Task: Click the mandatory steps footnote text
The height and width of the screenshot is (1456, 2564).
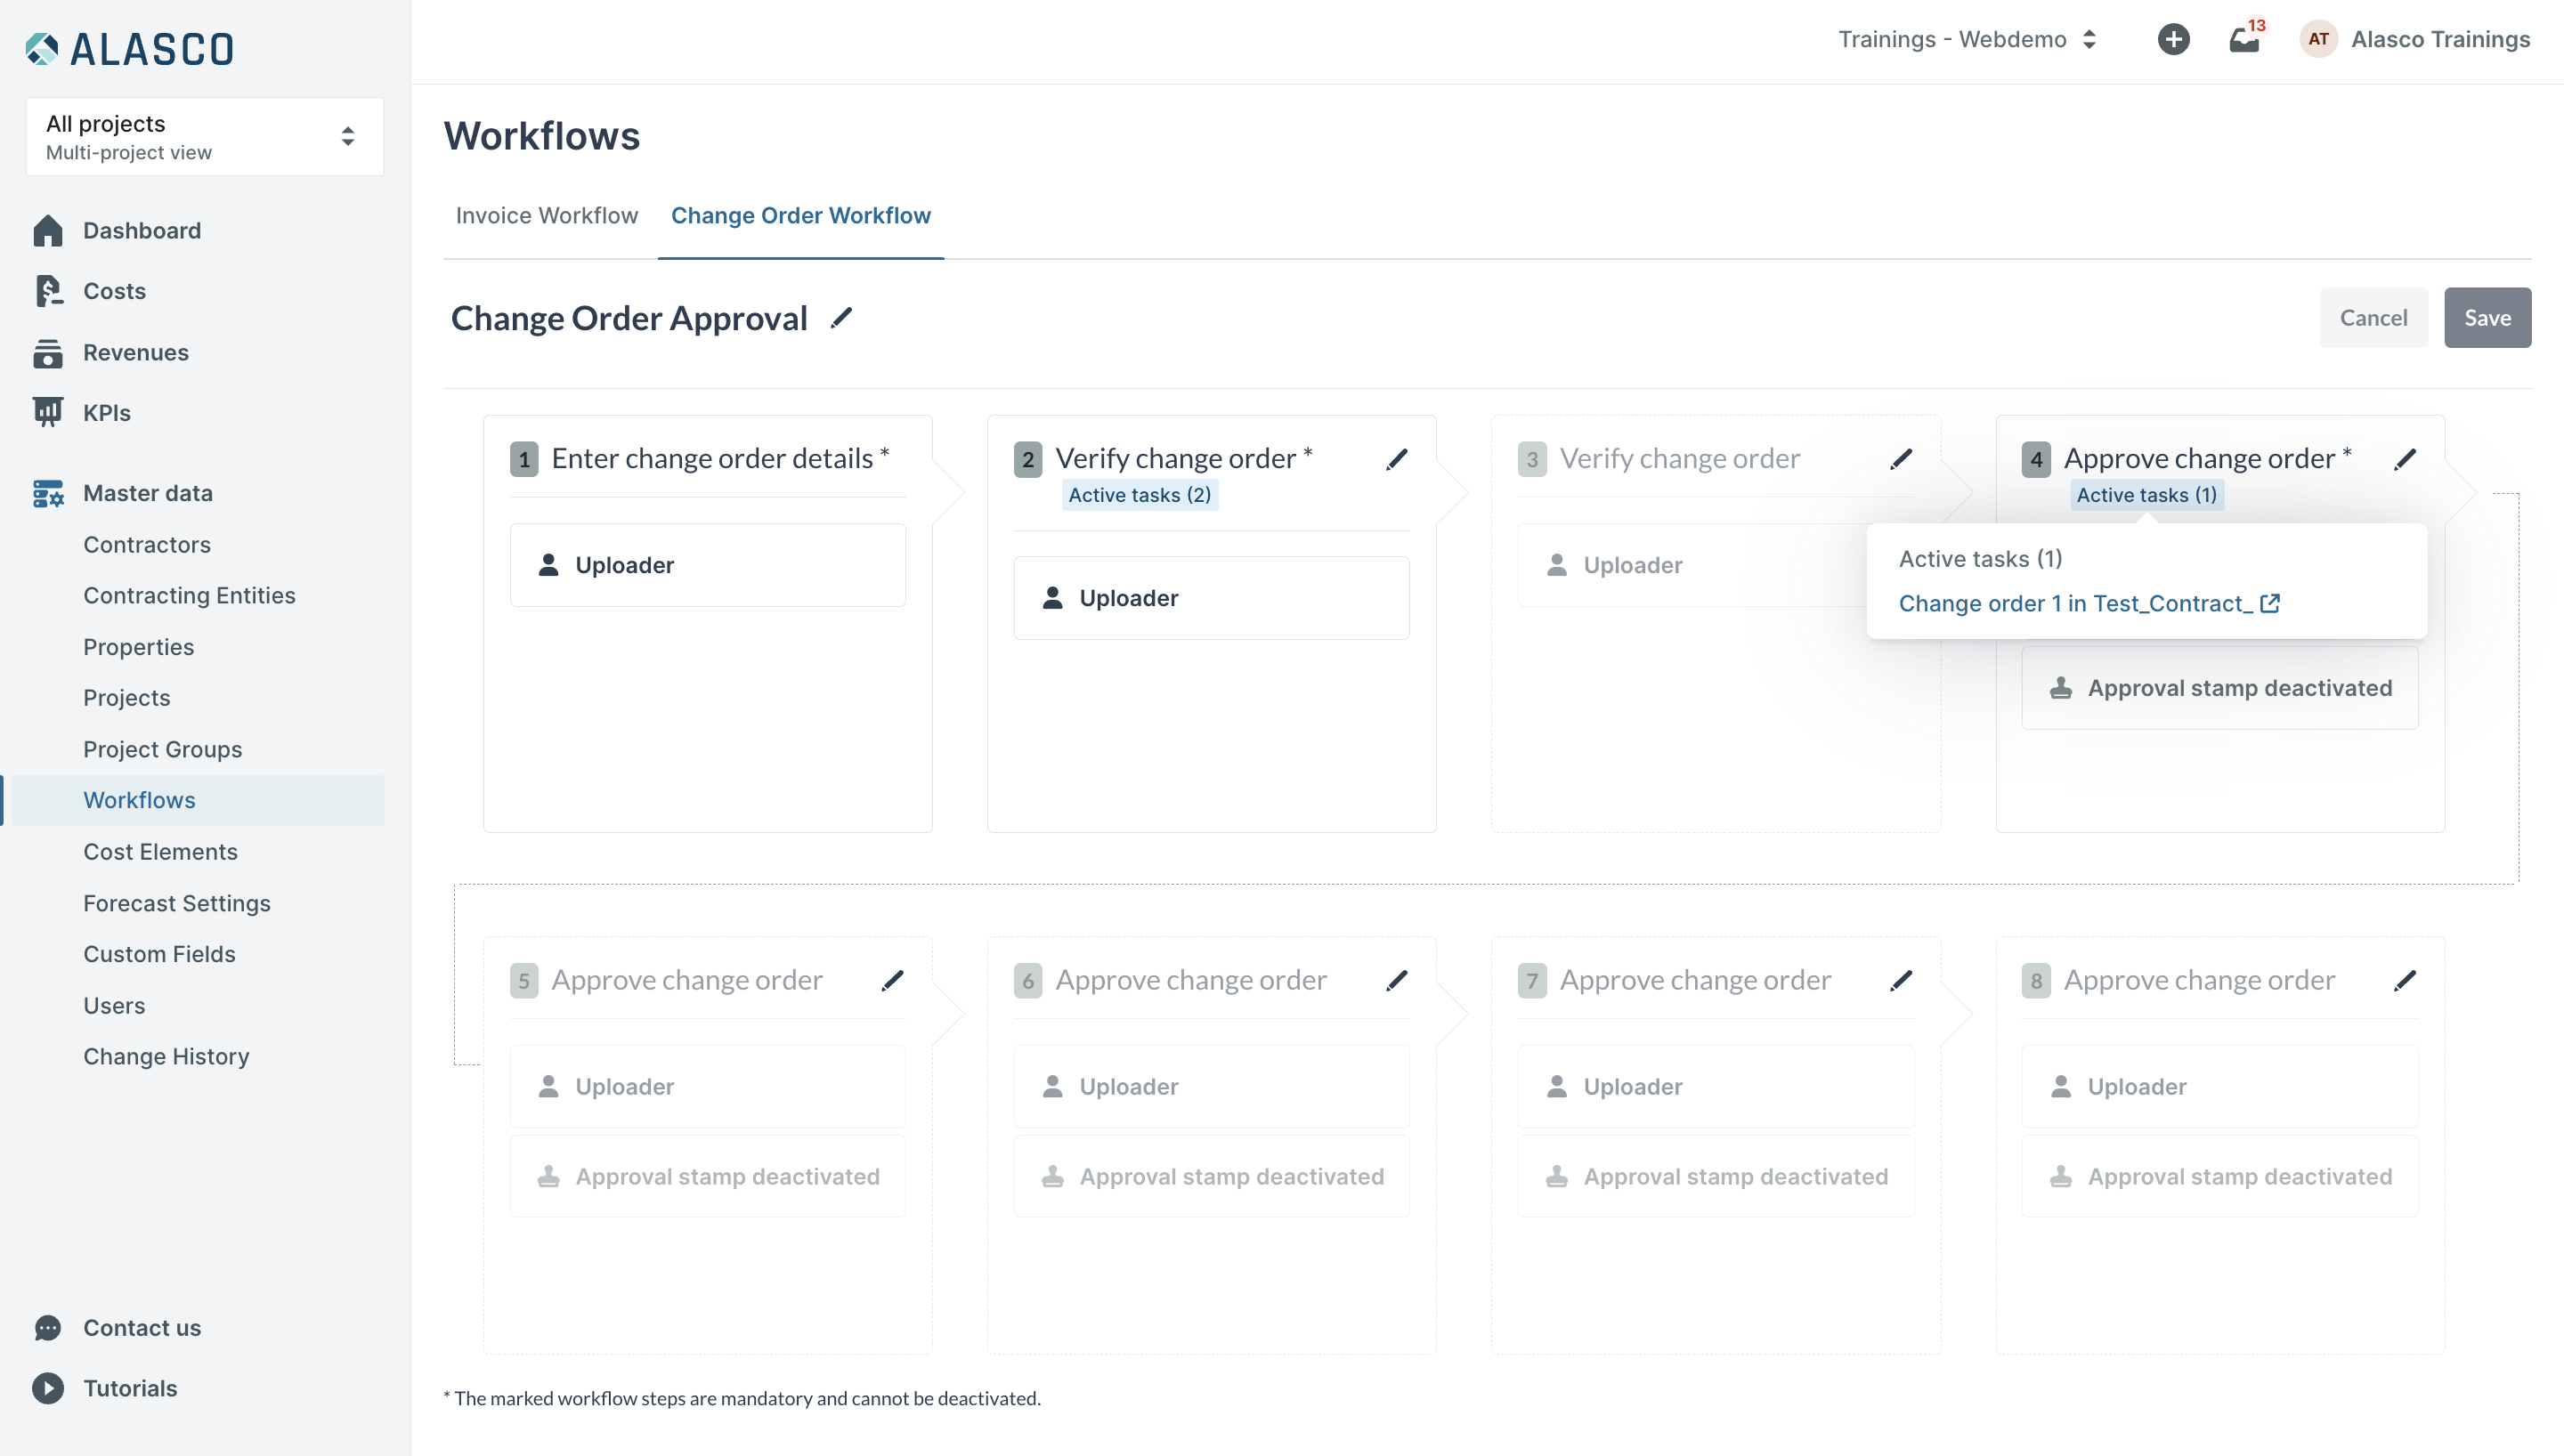Action: (742, 1398)
